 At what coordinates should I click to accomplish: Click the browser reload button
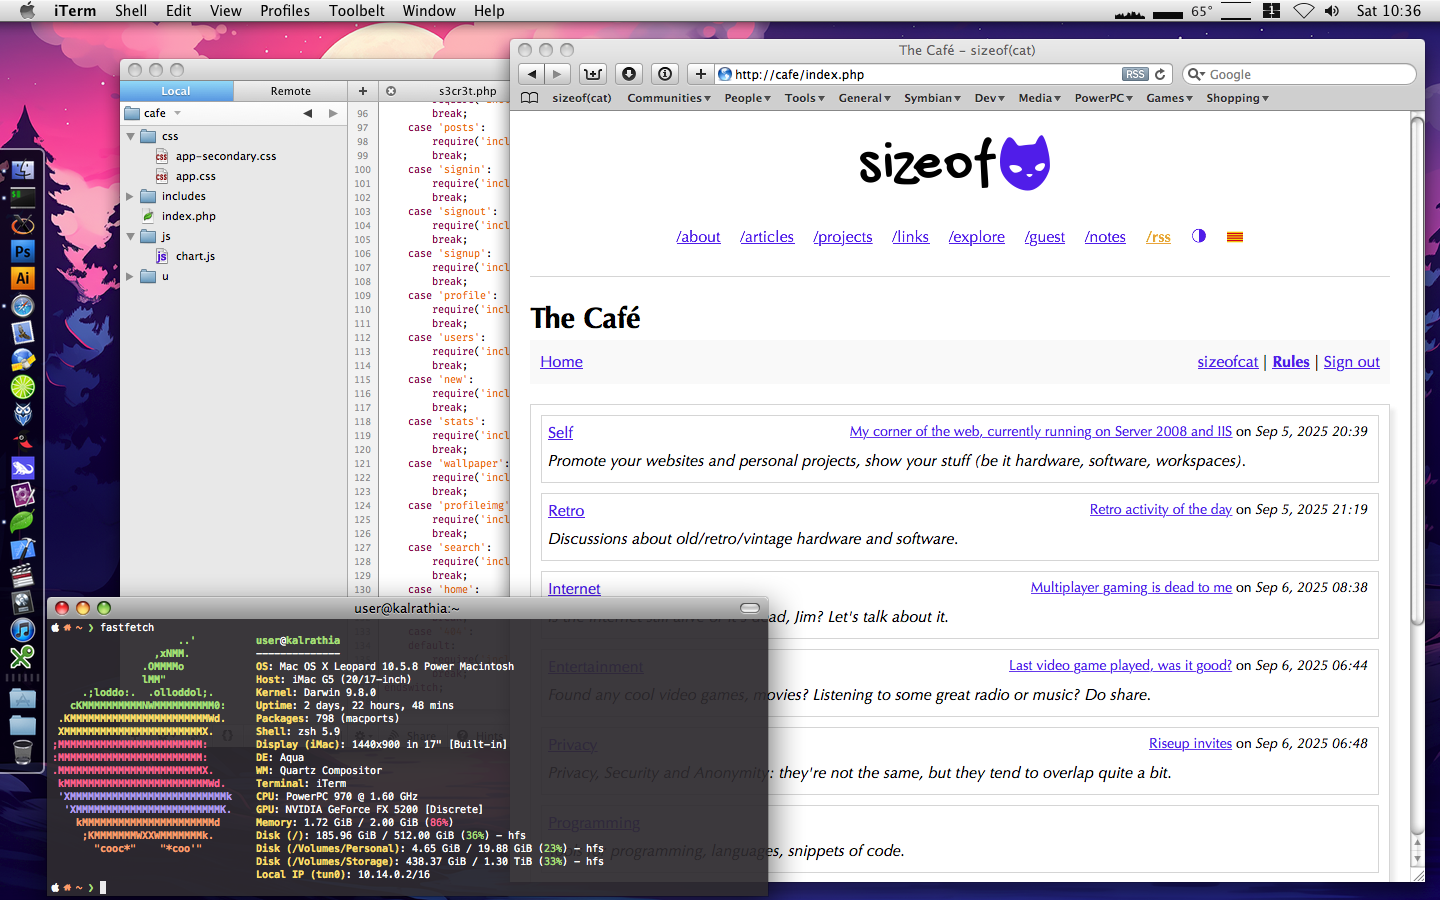[x=1160, y=74]
